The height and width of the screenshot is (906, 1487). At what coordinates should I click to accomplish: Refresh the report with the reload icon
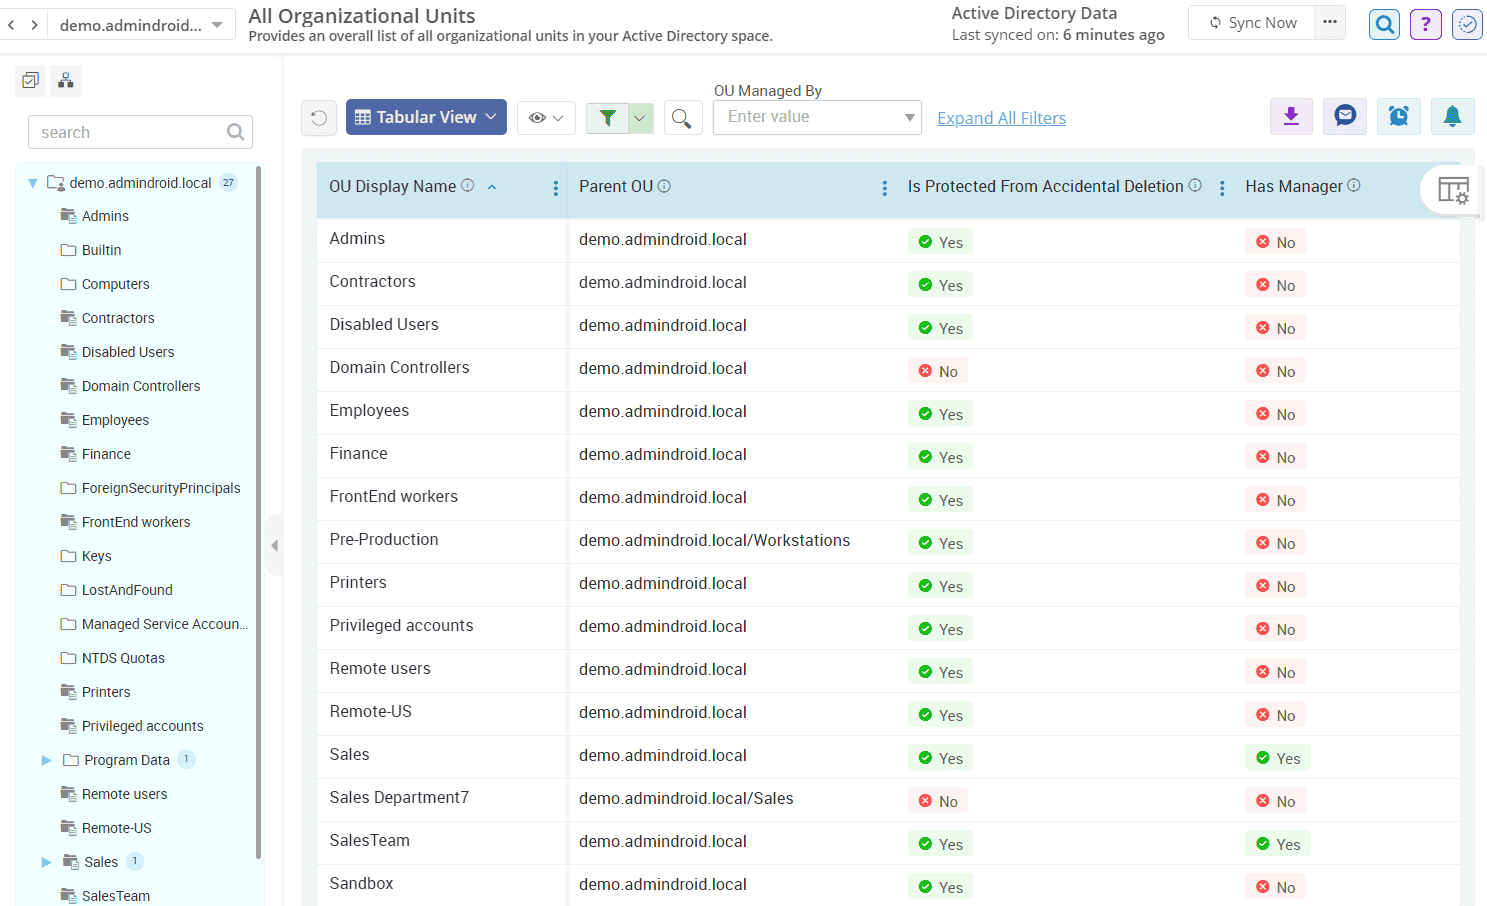coord(319,117)
